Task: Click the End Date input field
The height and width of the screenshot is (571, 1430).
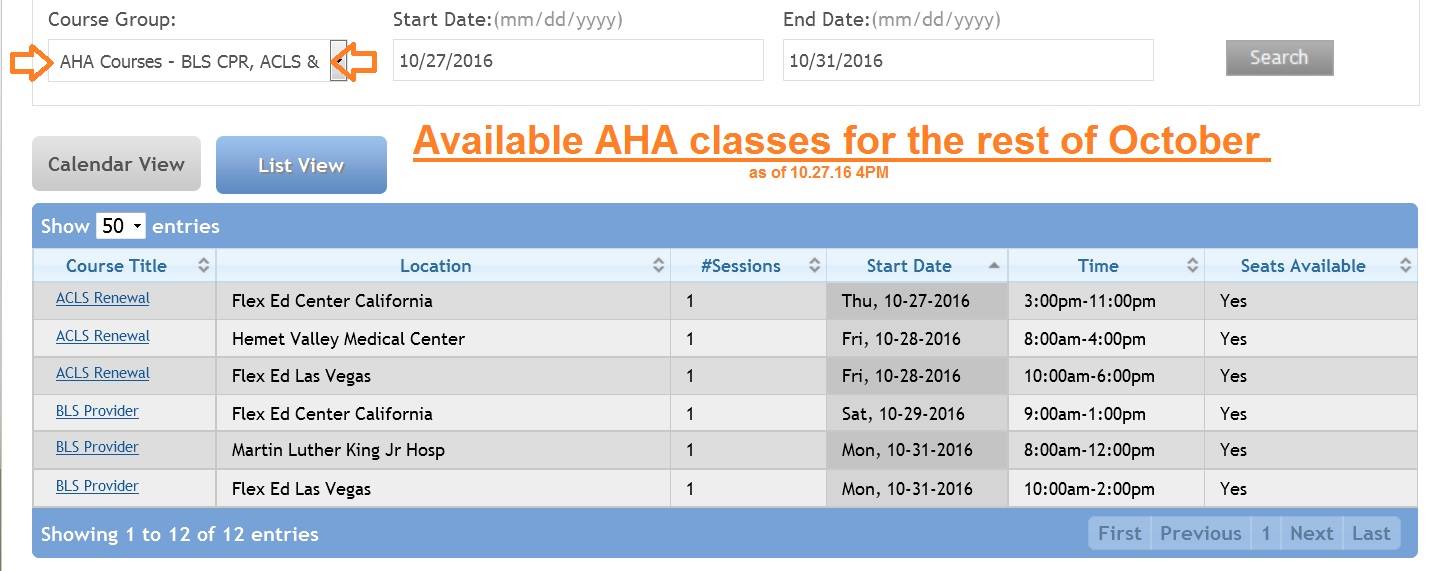Action: coord(968,60)
